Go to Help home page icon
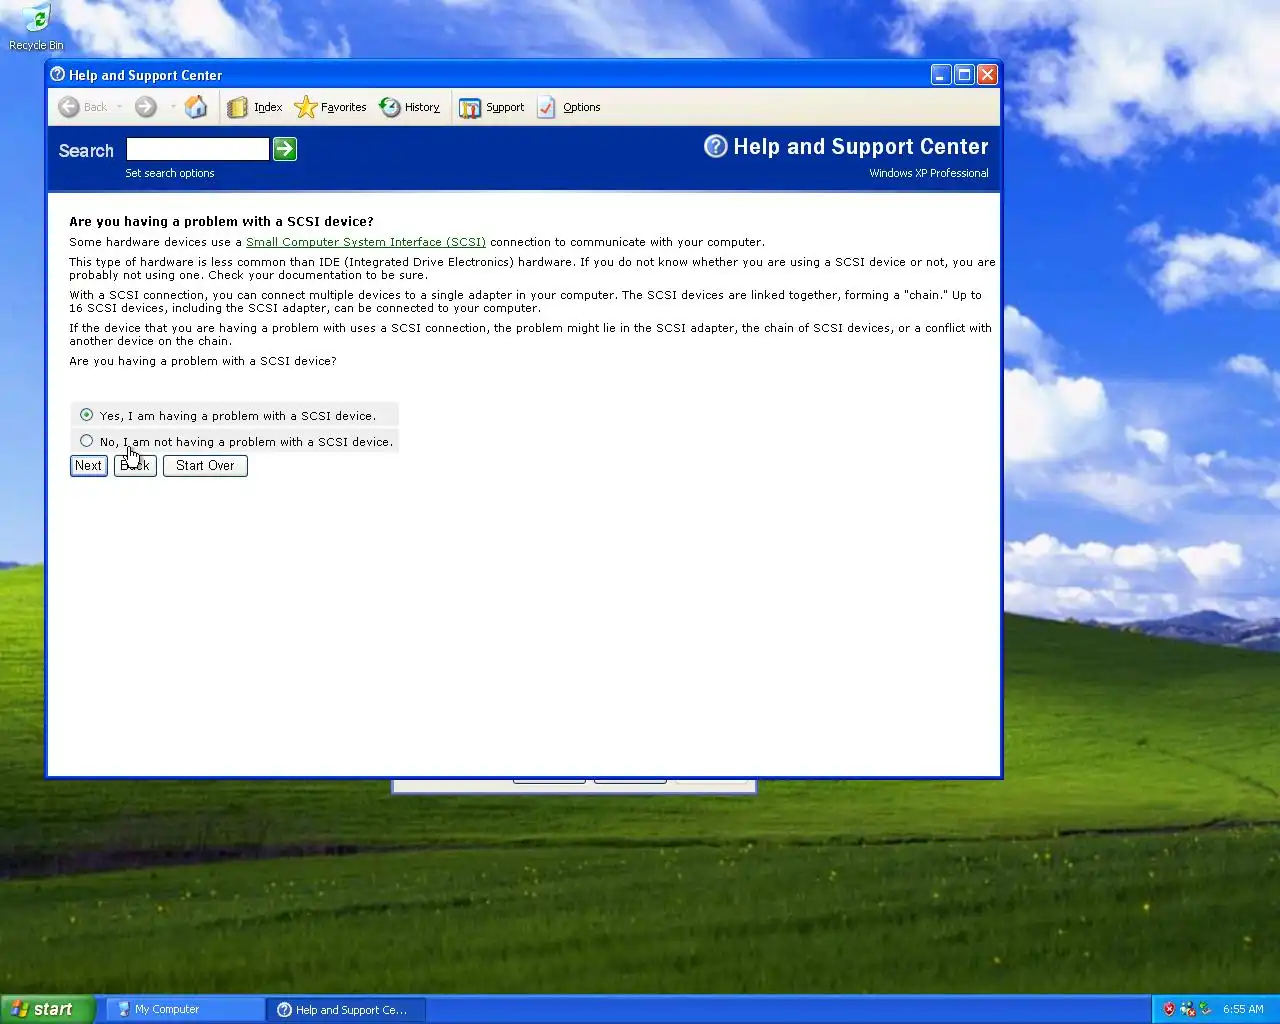Viewport: 1280px width, 1024px height. click(x=196, y=107)
